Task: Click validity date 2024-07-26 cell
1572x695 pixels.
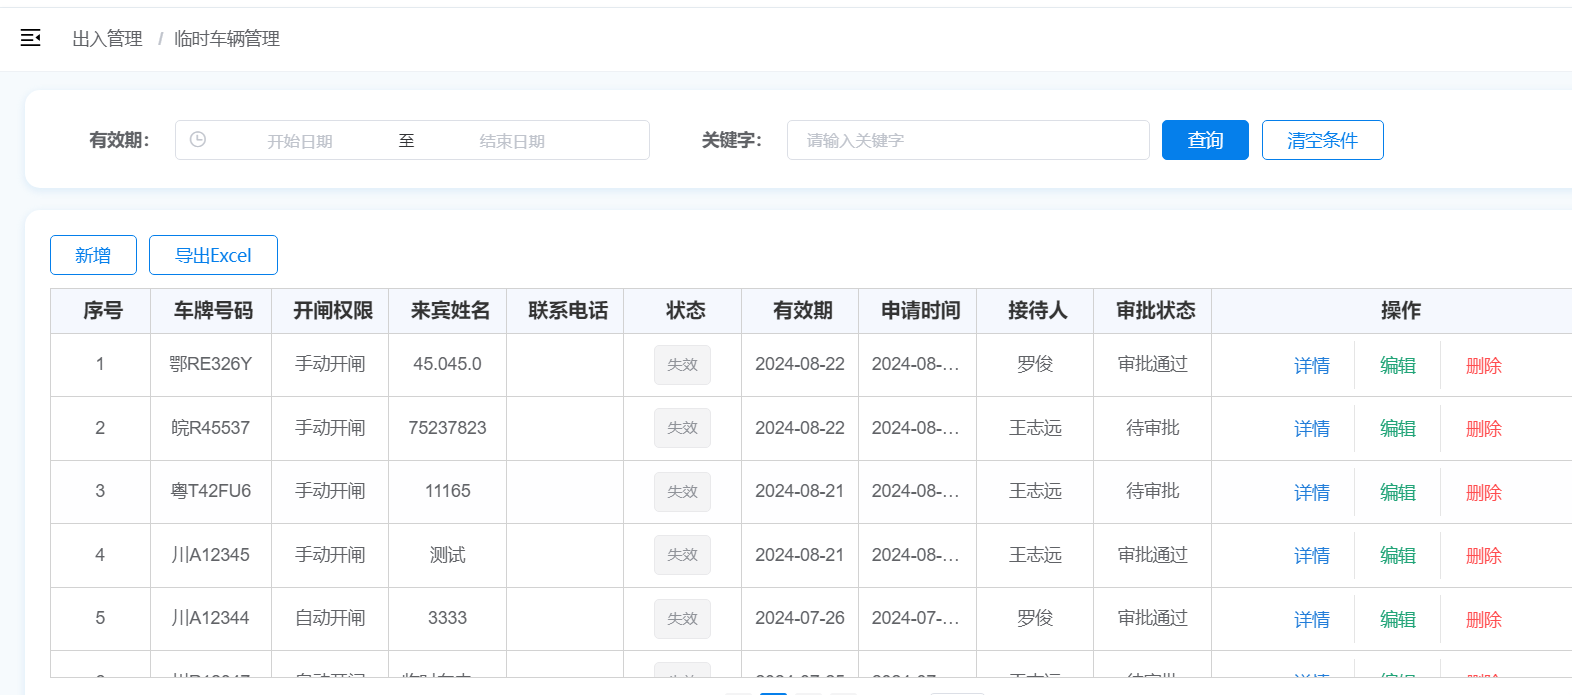Action: click(800, 618)
